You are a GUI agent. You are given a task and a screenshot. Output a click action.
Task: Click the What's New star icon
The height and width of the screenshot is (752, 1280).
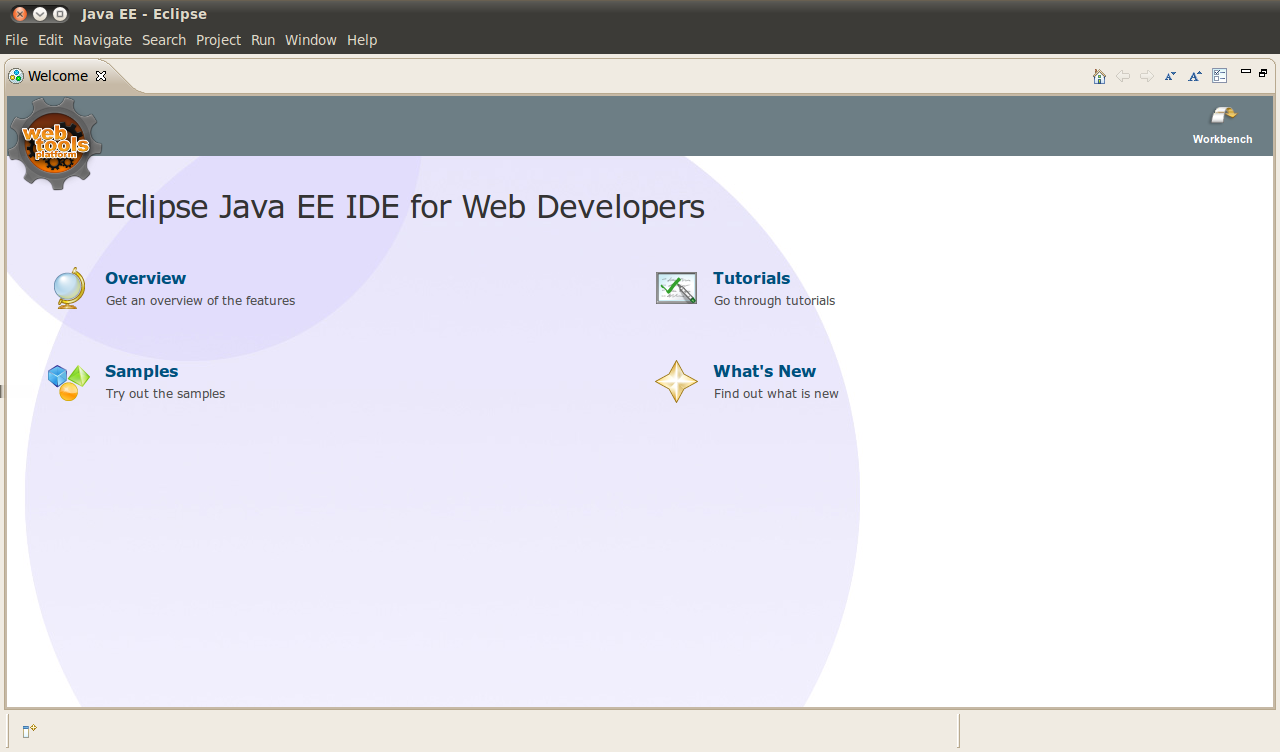click(676, 382)
